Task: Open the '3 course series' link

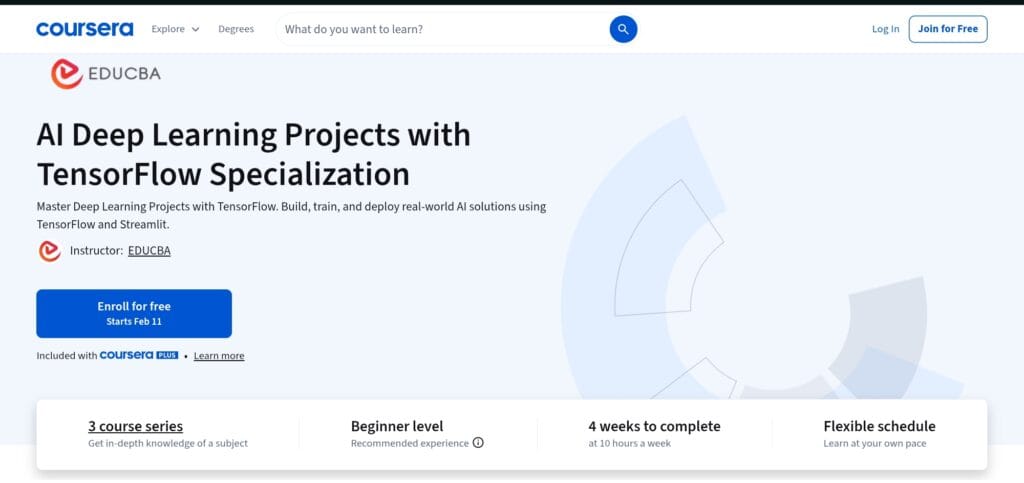Action: point(135,426)
